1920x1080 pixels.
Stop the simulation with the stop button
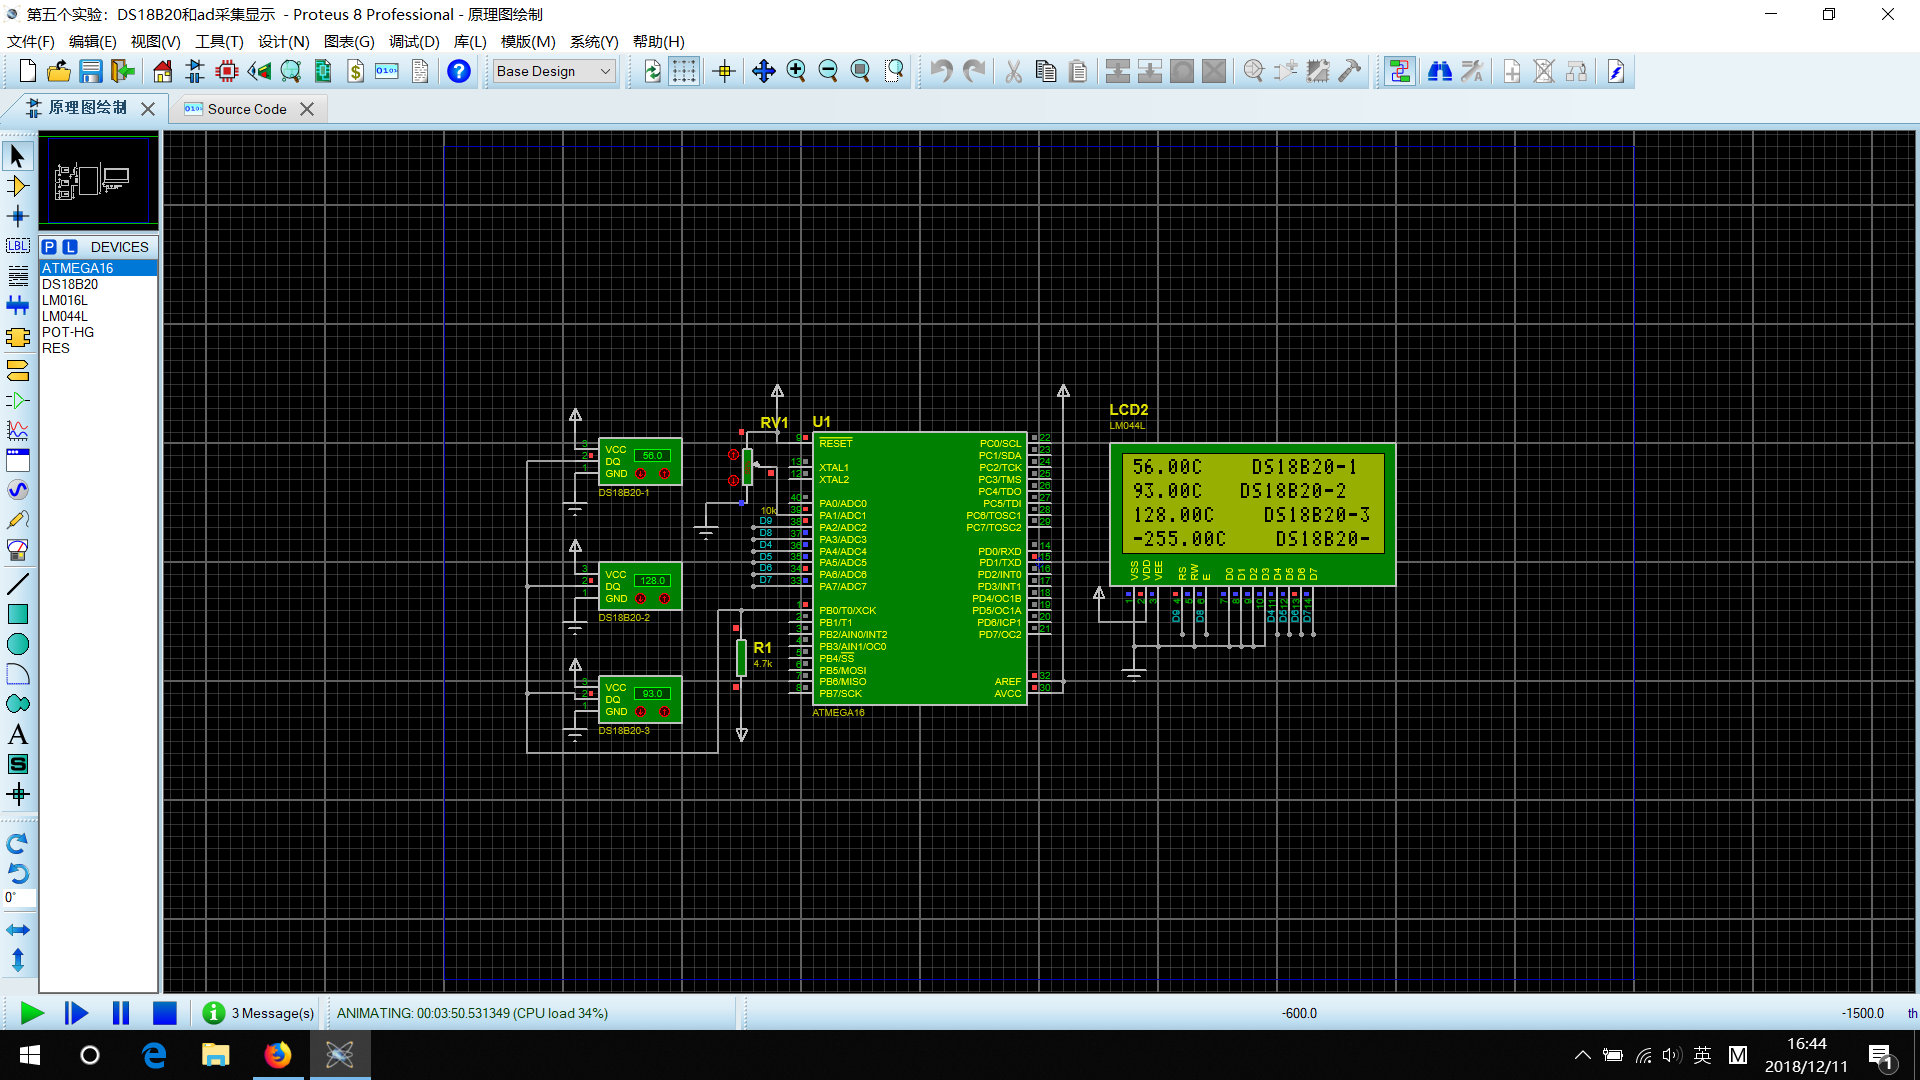(x=165, y=1013)
